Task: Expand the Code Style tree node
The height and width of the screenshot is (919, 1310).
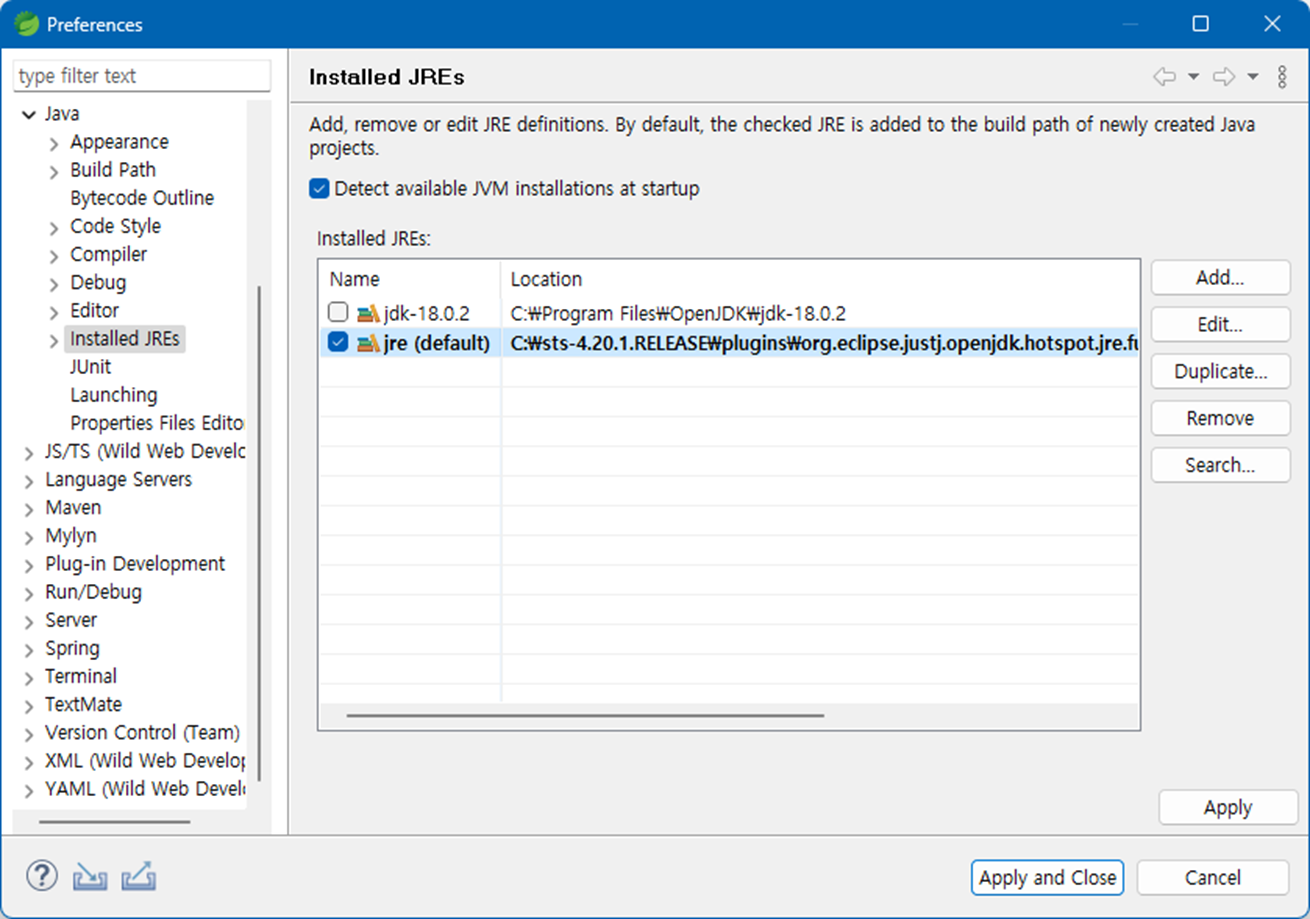Action: pos(54,228)
